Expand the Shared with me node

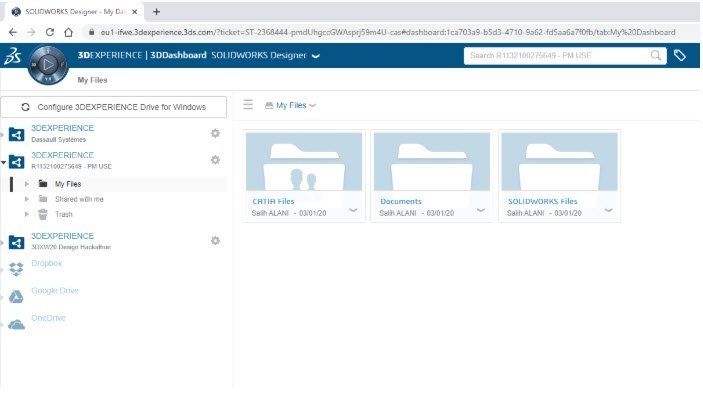pyautogui.click(x=26, y=199)
